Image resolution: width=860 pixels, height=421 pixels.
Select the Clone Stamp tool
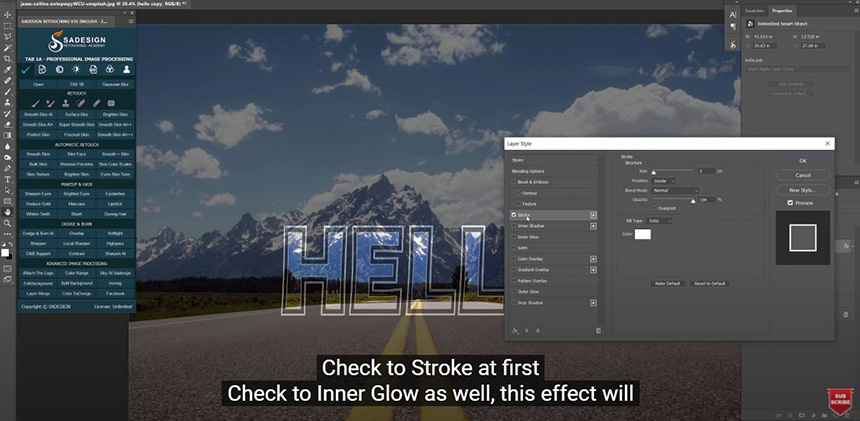[x=8, y=103]
